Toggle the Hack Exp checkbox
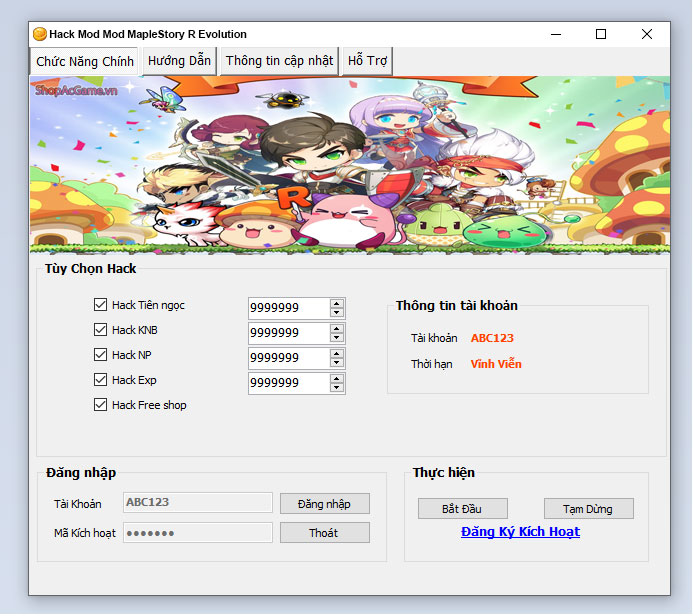Image resolution: width=693 pixels, height=616 pixels. point(100,380)
